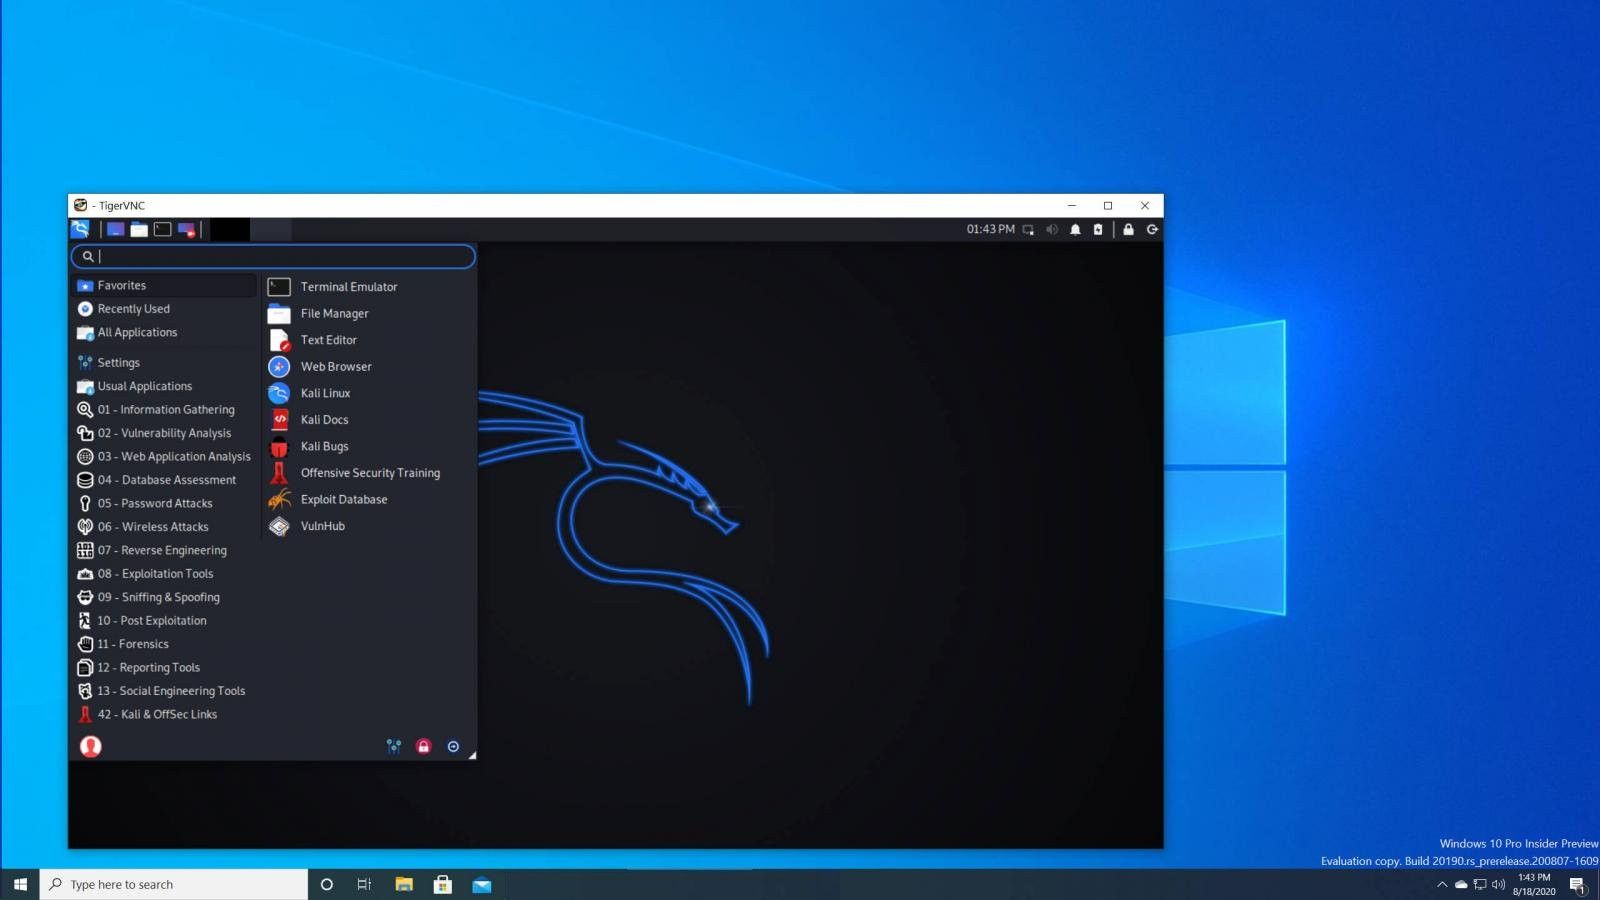
Task: Switch to the Recently Used section
Action: (134, 308)
